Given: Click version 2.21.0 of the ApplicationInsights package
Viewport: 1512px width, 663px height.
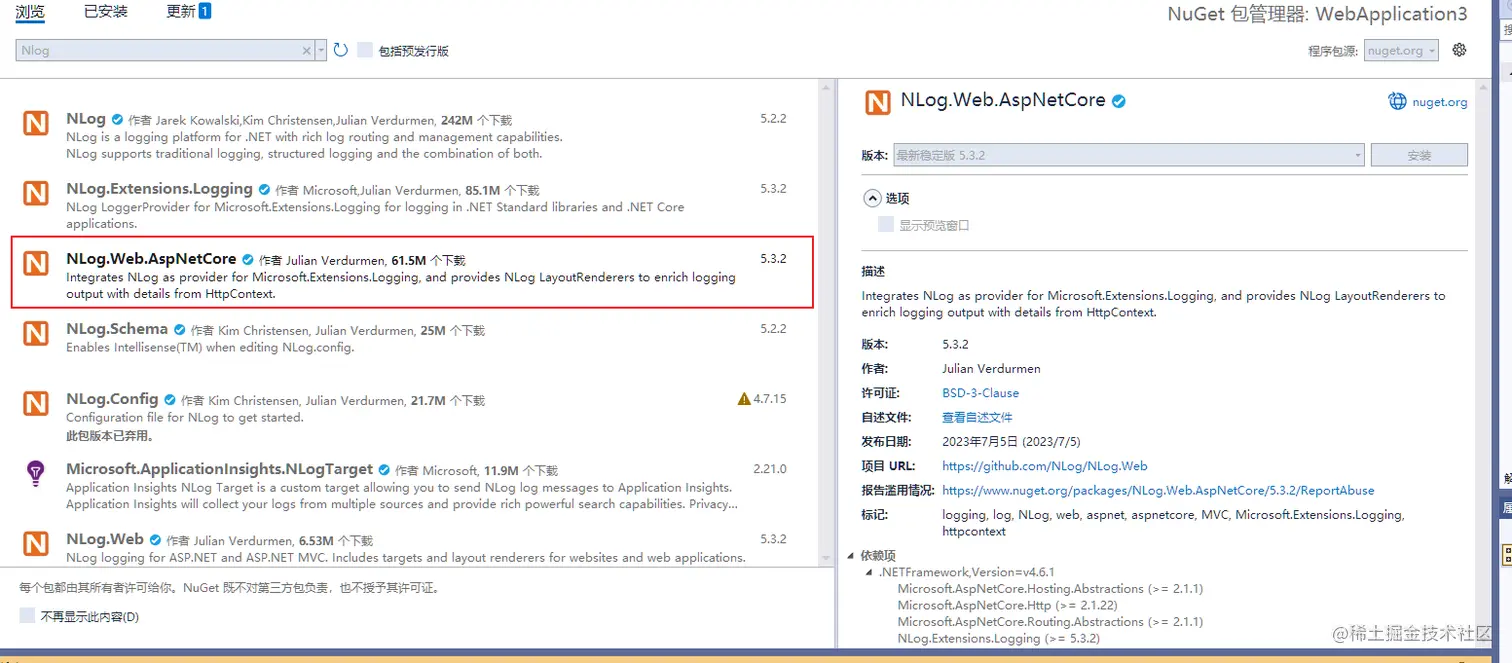Looking at the screenshot, I should (x=770, y=469).
